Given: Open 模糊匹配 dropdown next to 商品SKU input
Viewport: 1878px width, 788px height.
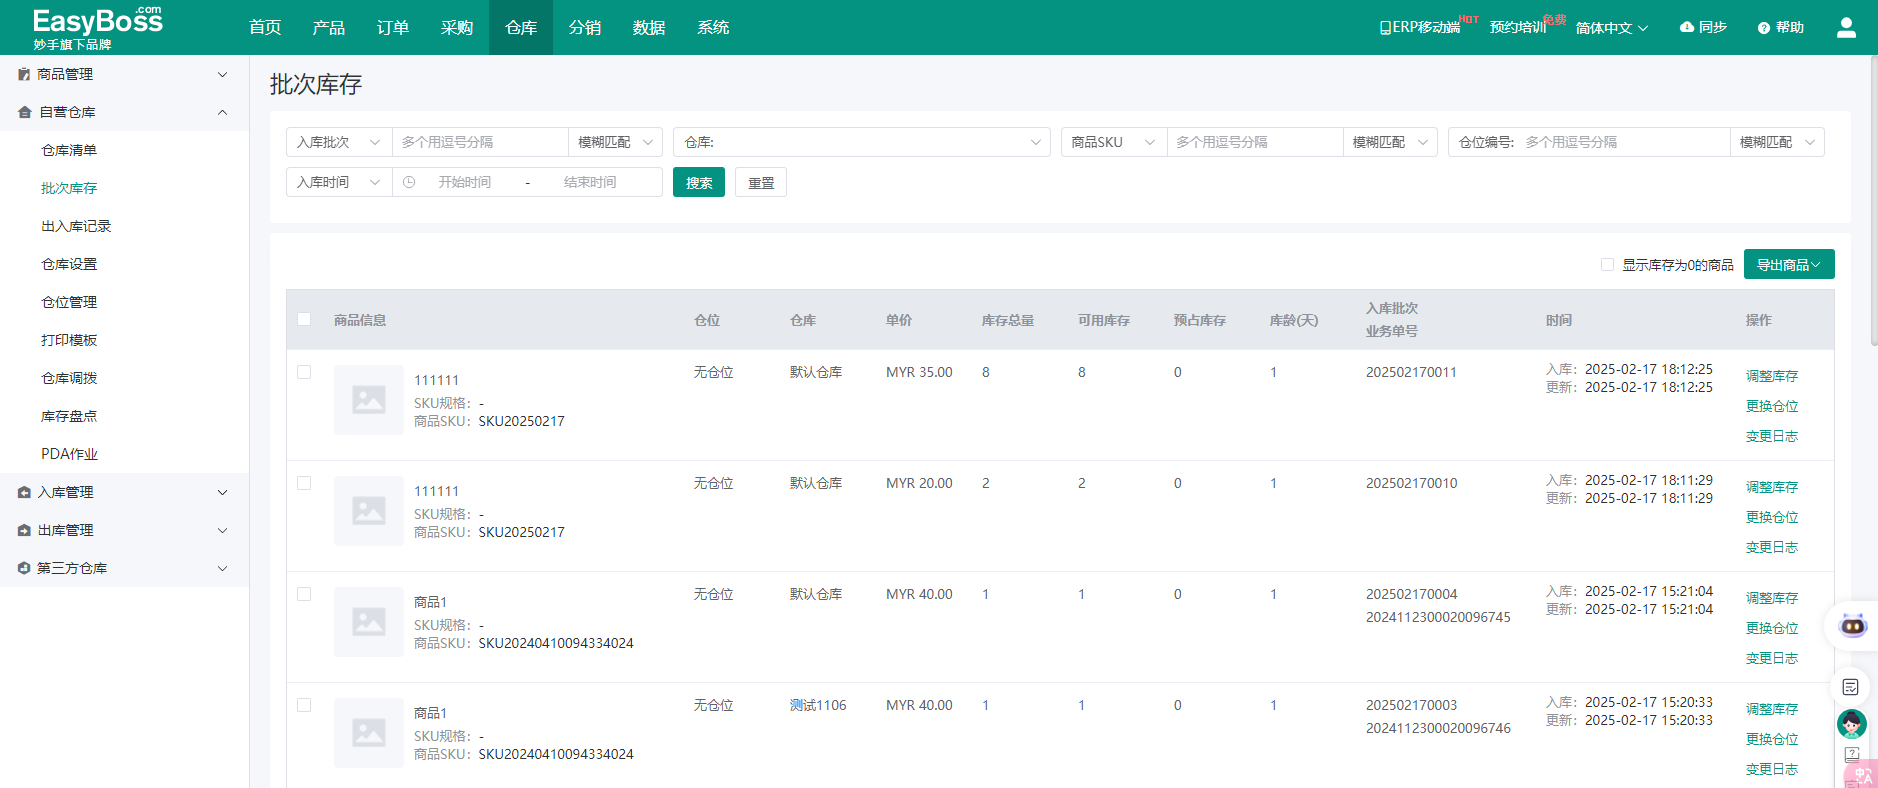Looking at the screenshot, I should point(1390,142).
